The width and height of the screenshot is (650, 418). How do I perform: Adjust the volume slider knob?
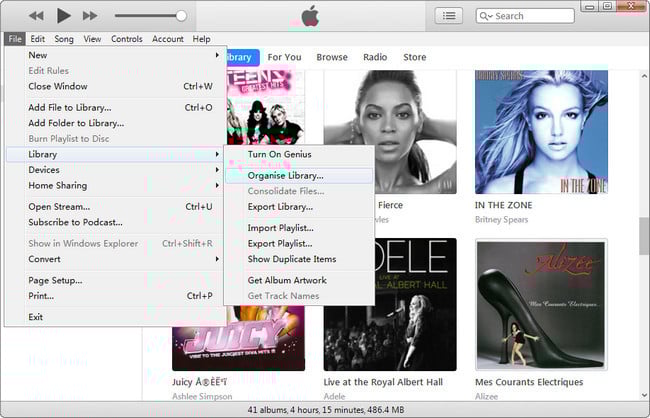click(181, 16)
